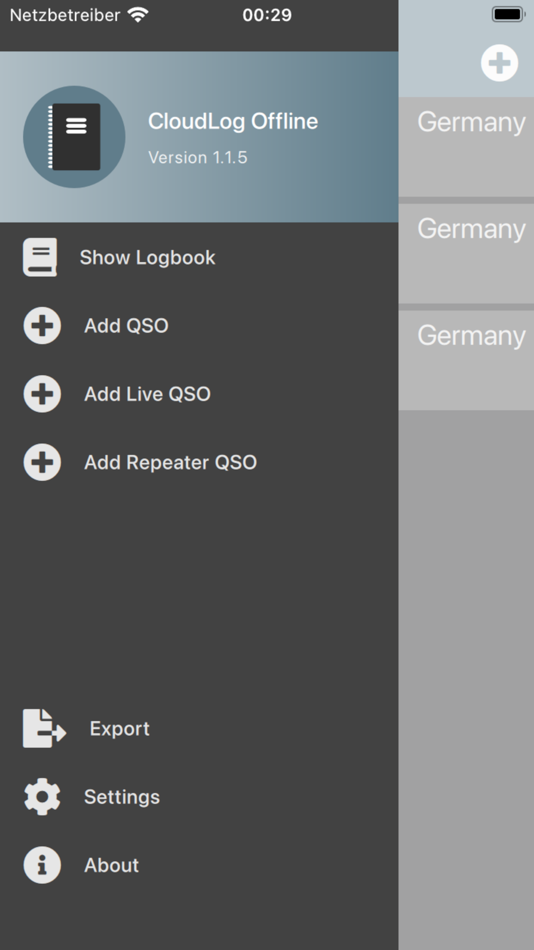Choose the Add Live QSO menu item
Viewport: 534px width, 950px height.
pos(199,394)
